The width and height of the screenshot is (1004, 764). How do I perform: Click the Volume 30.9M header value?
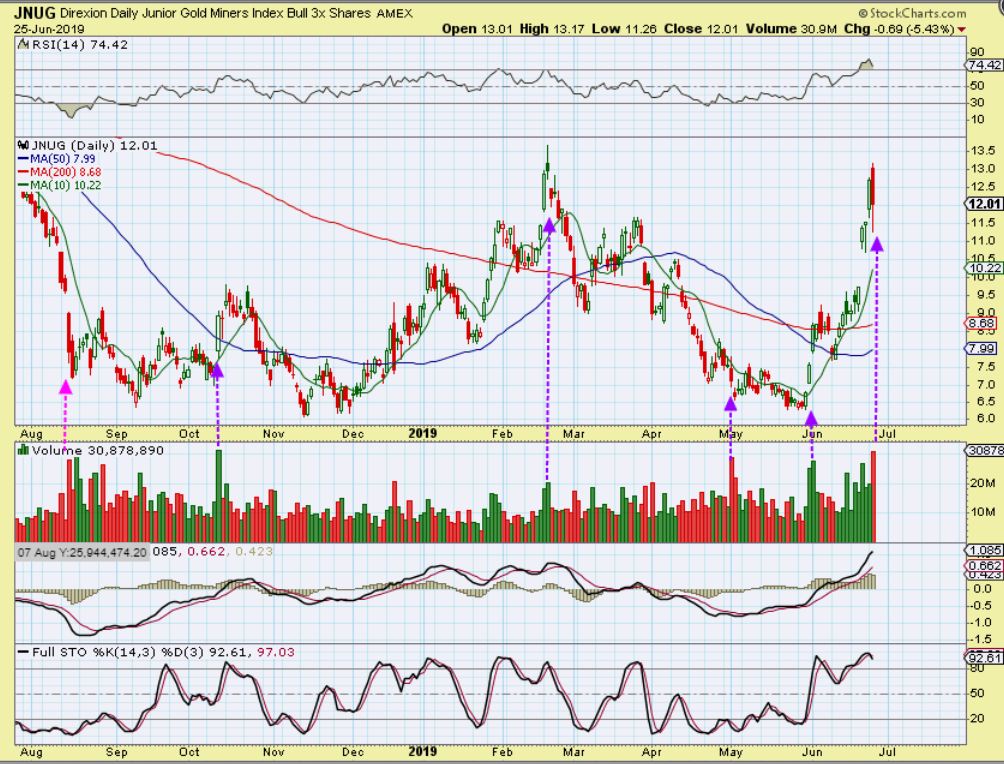tap(791, 29)
